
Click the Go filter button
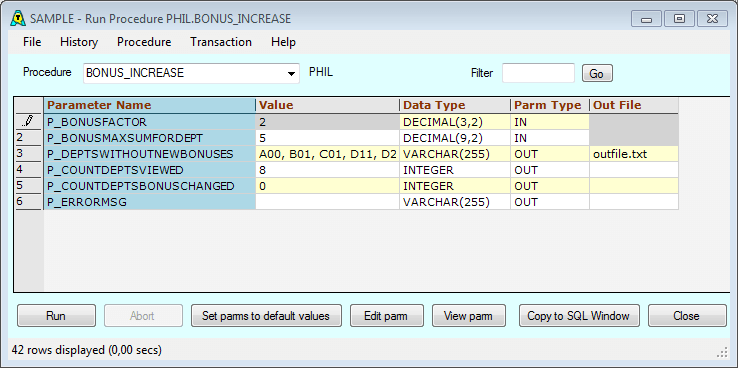[597, 74]
